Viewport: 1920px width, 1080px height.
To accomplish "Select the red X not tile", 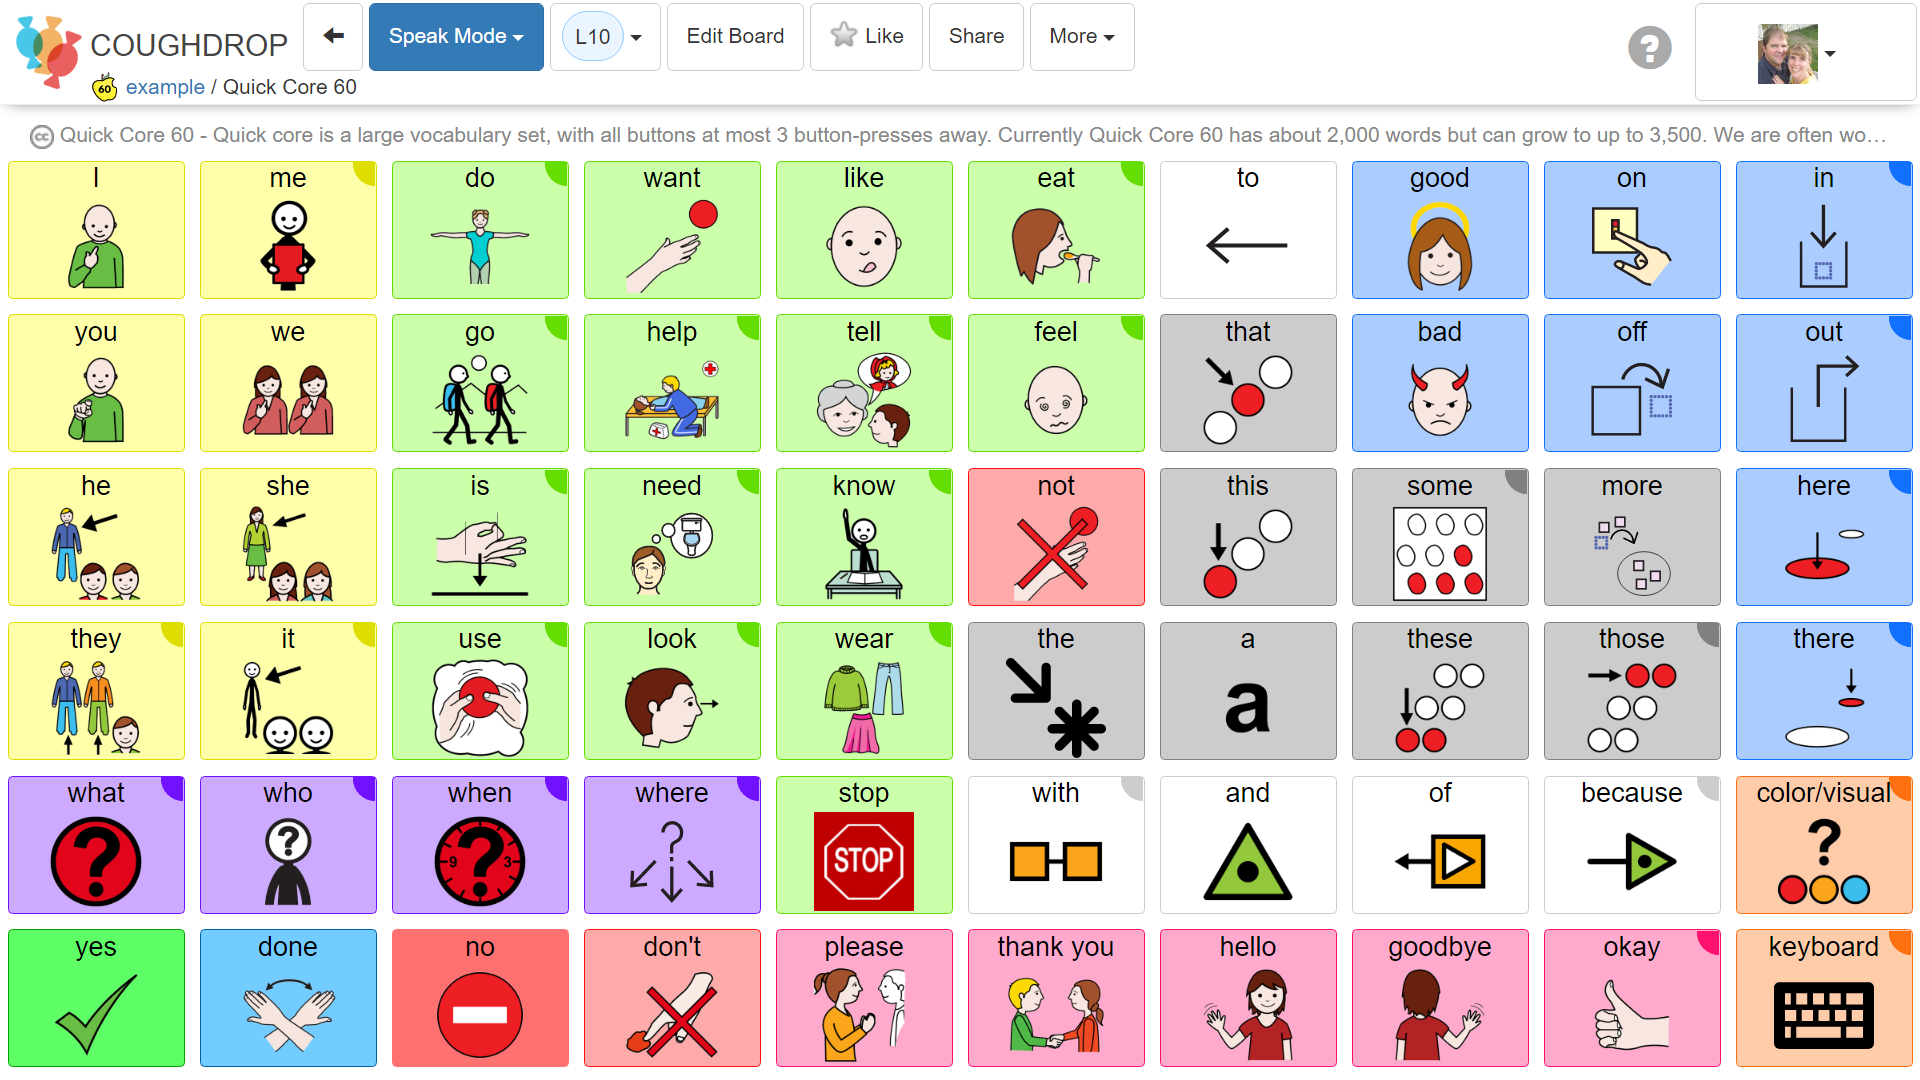I will tap(1055, 537).
